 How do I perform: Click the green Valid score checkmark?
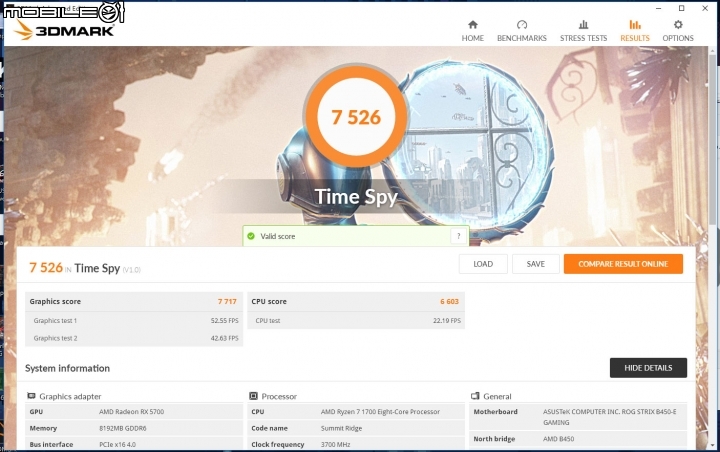[x=251, y=236]
